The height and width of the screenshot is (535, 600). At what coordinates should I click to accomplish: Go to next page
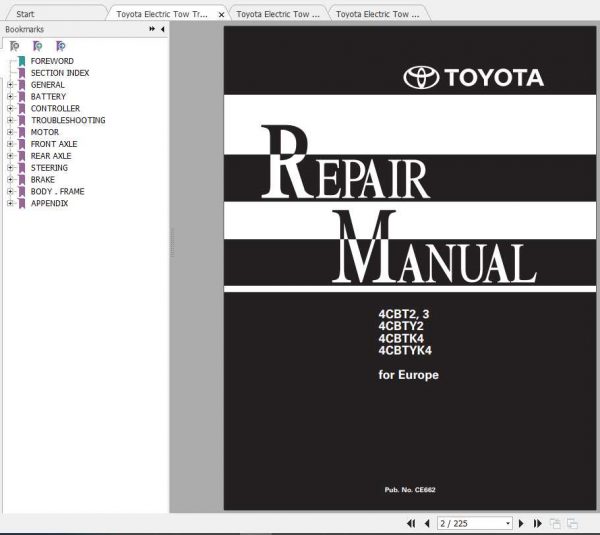click(x=521, y=523)
